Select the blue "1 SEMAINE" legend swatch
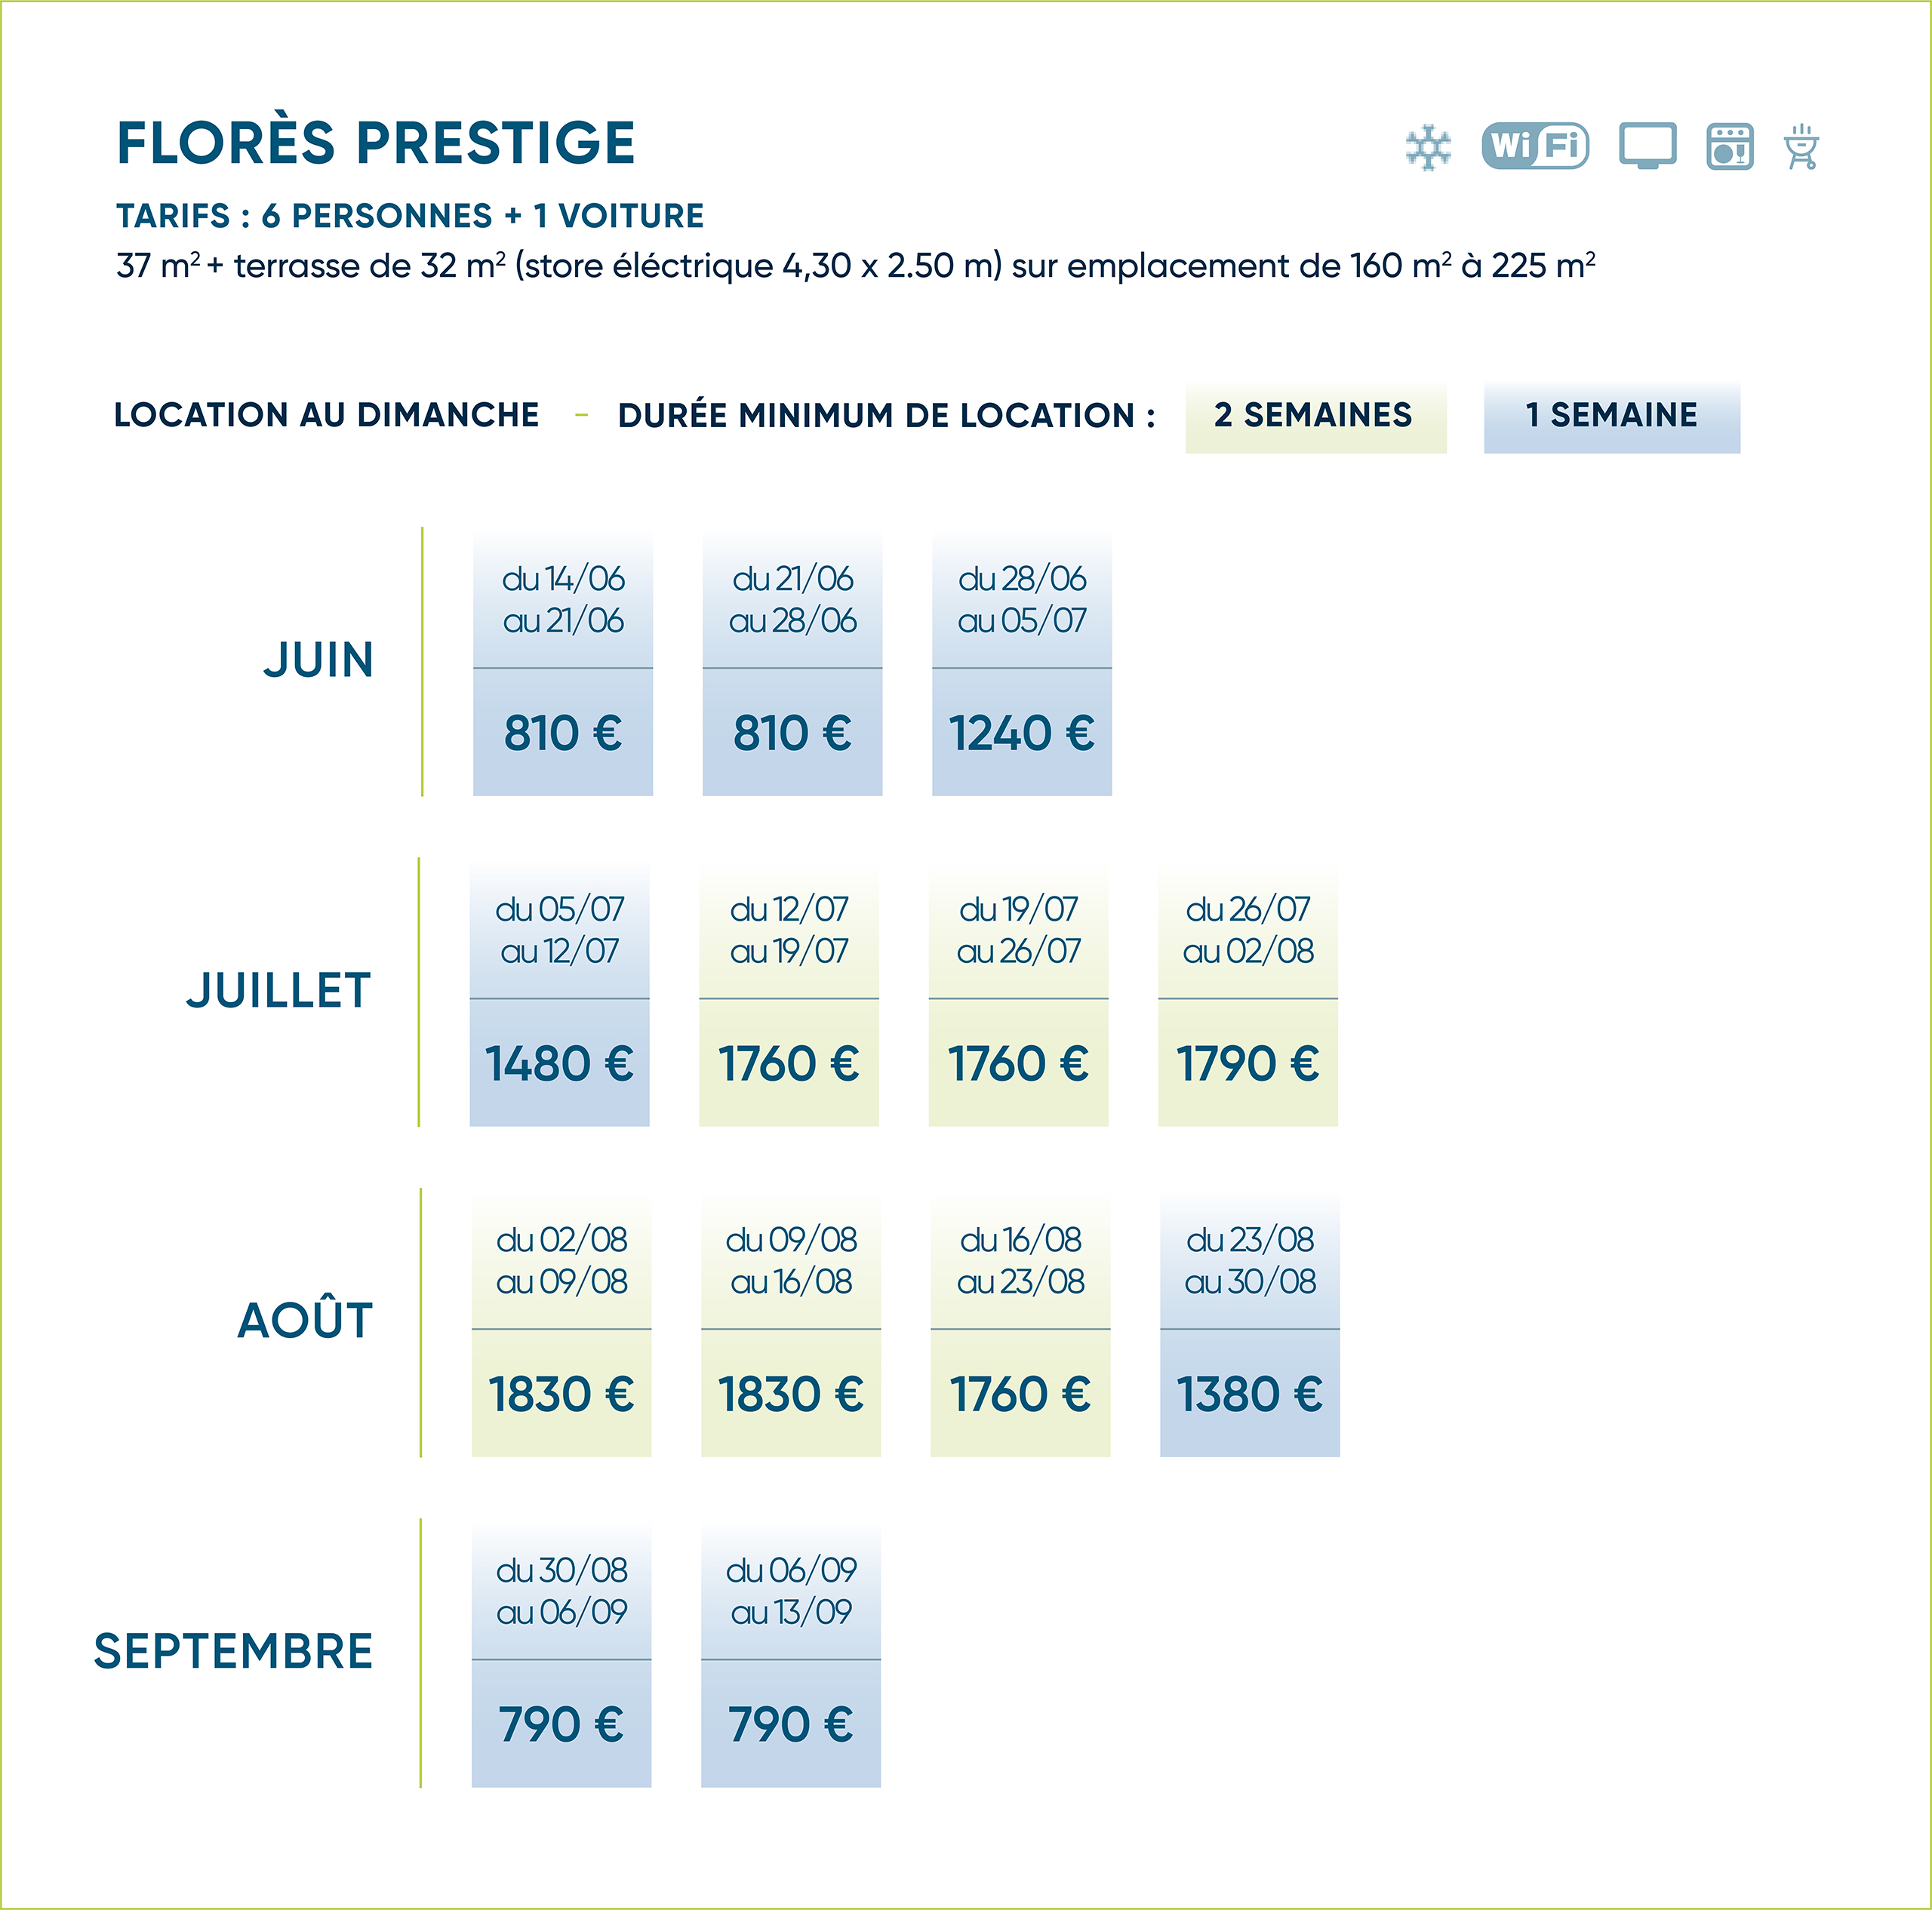 pyautogui.click(x=1611, y=416)
